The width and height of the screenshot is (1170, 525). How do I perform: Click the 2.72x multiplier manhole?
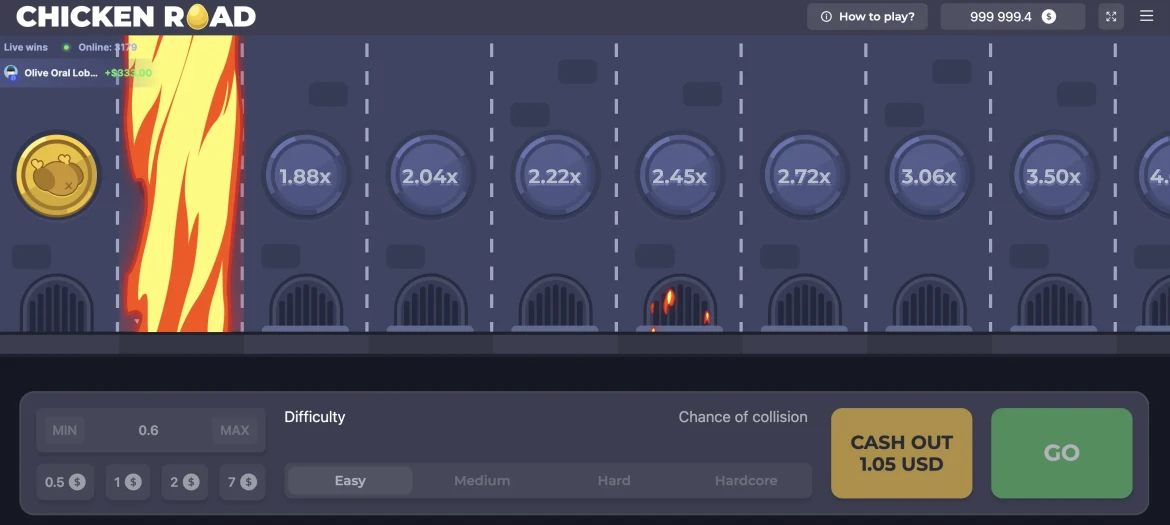(x=804, y=176)
